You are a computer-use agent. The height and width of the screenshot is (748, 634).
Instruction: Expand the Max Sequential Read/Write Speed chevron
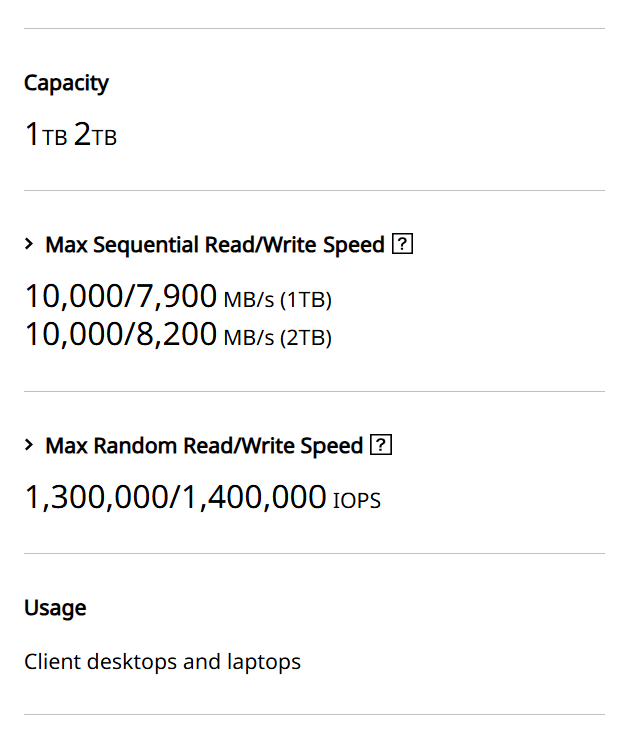29,245
